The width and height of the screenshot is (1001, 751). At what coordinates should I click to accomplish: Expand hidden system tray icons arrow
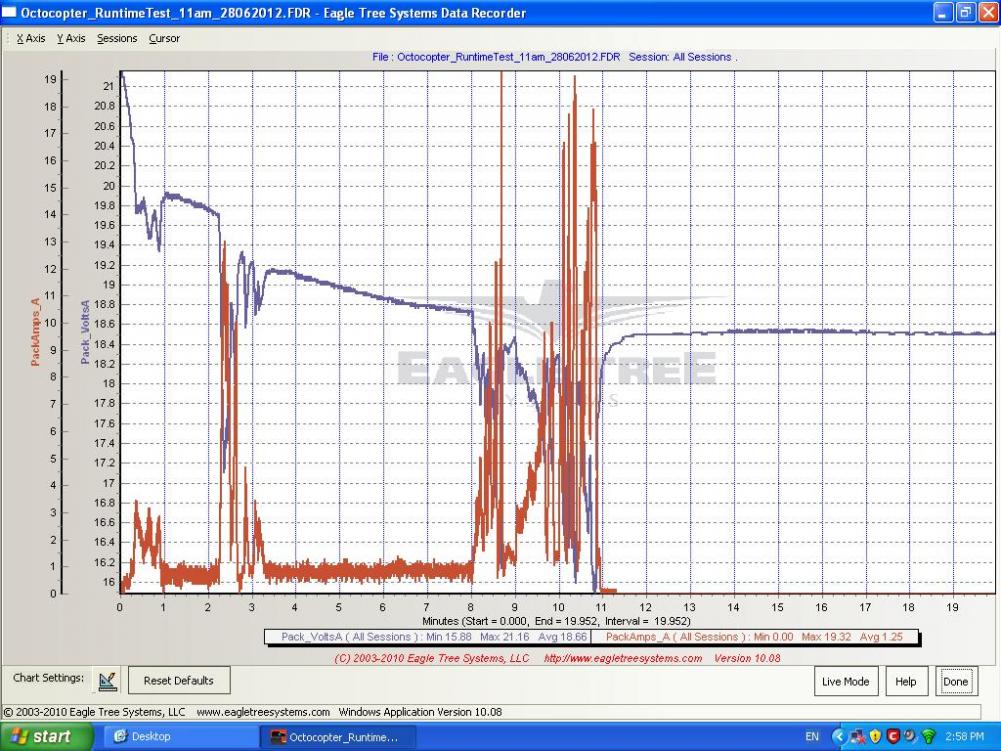tap(838, 737)
